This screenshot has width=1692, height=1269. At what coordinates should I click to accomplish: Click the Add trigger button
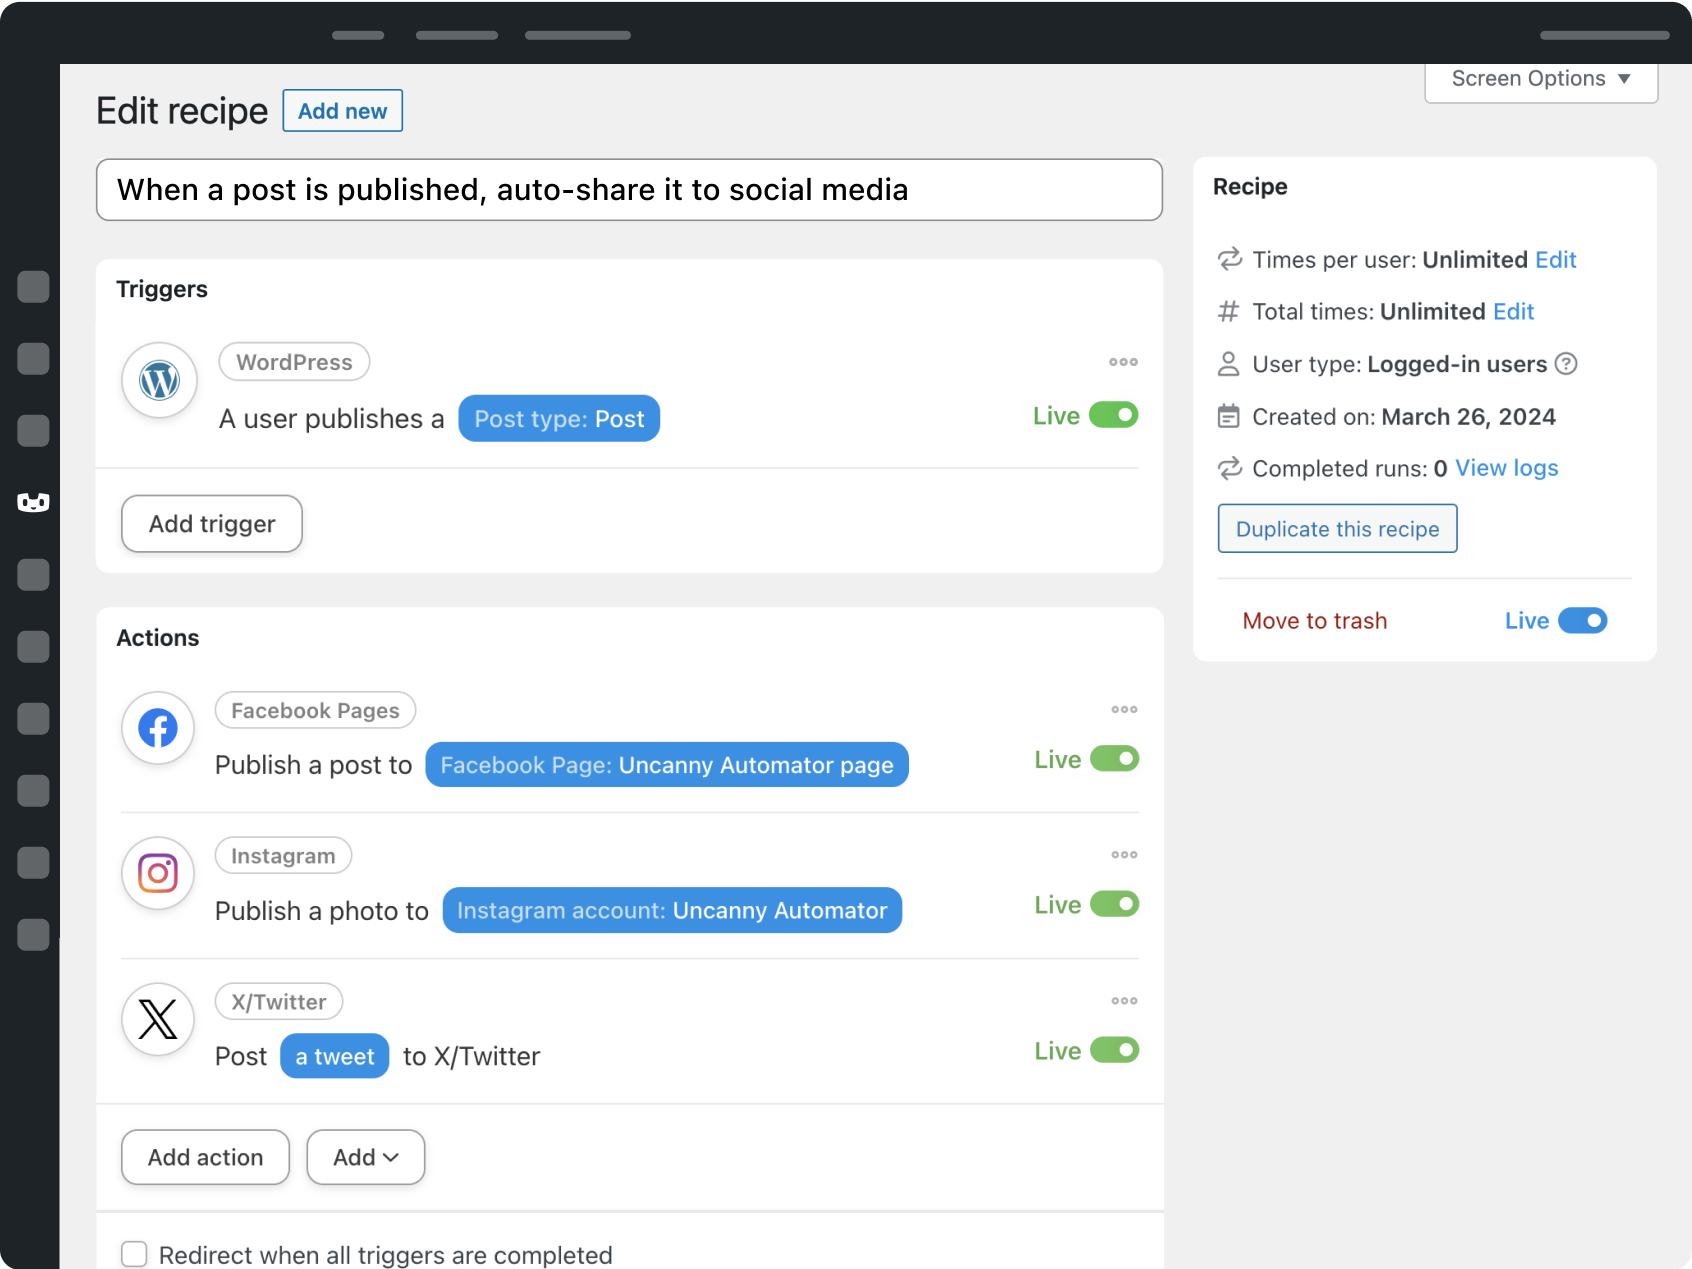(211, 523)
